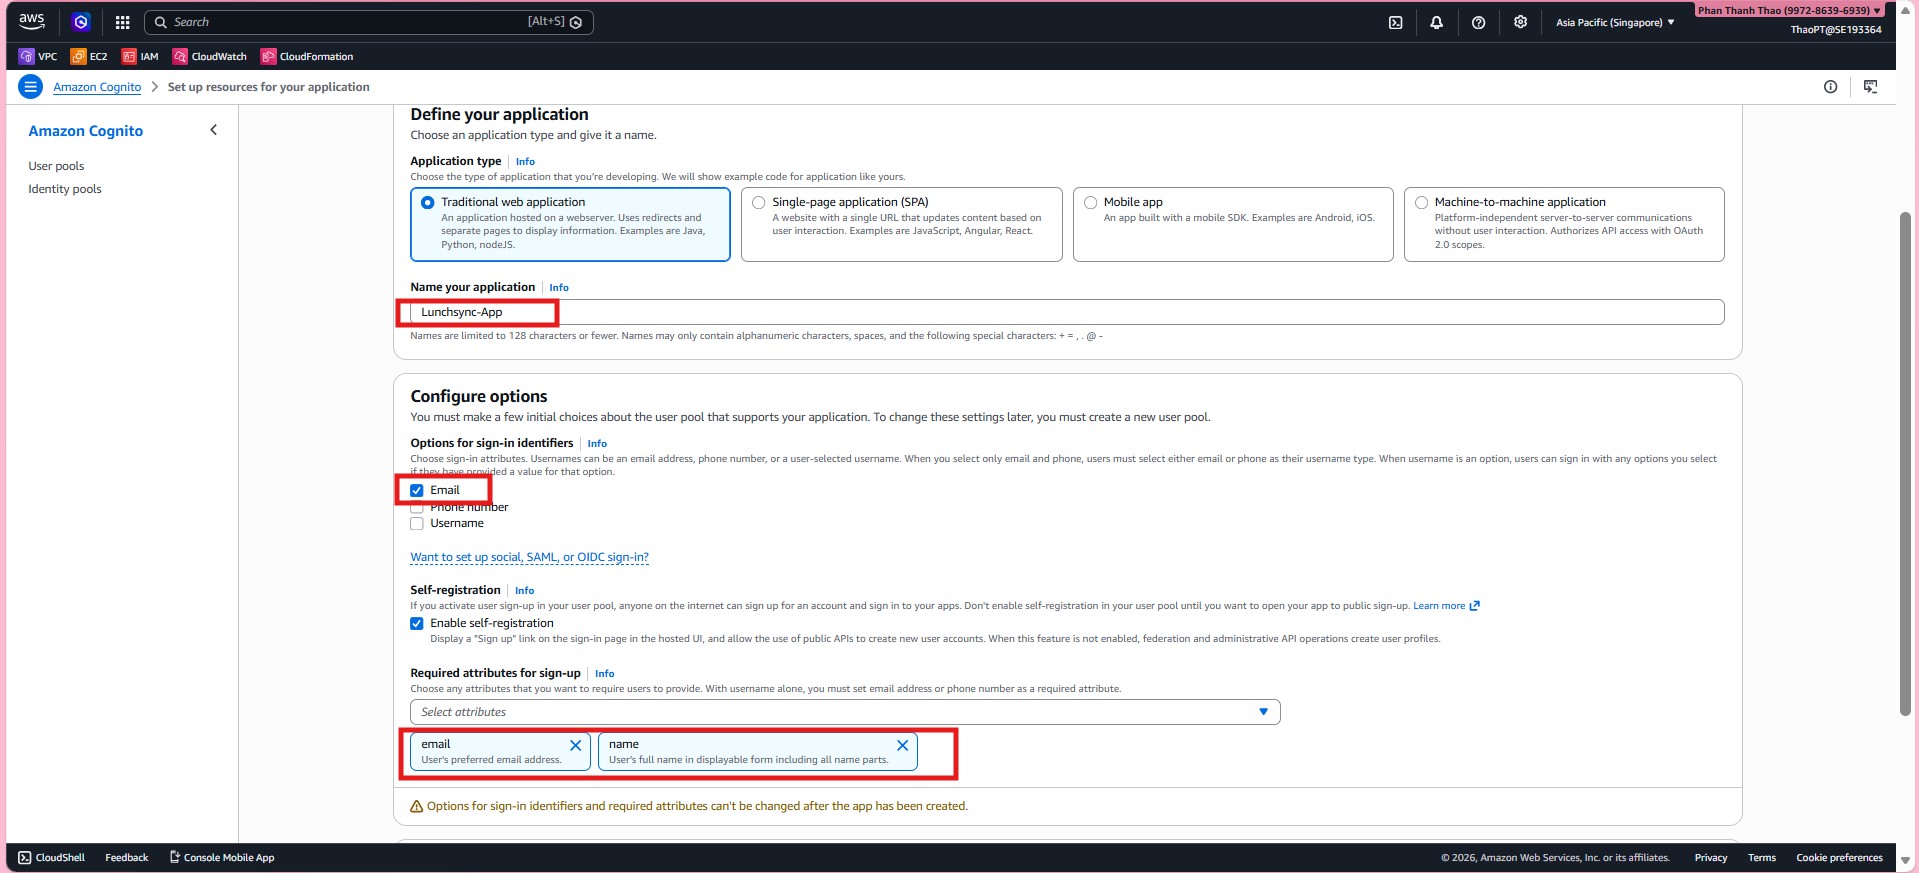Toggle the hamburger navigation menu icon
1919x873 pixels.
[x=31, y=87]
